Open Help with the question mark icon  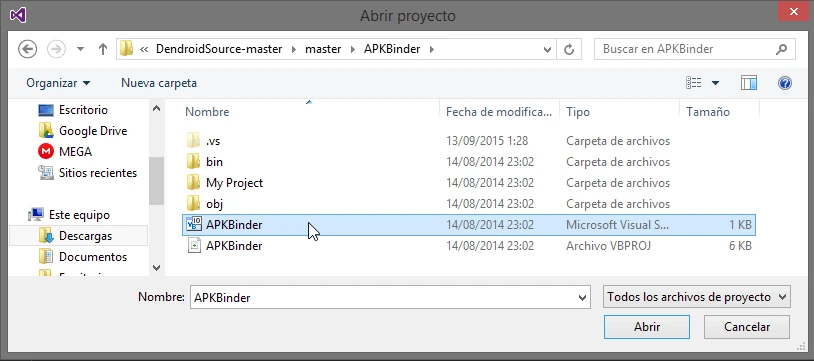tap(784, 83)
